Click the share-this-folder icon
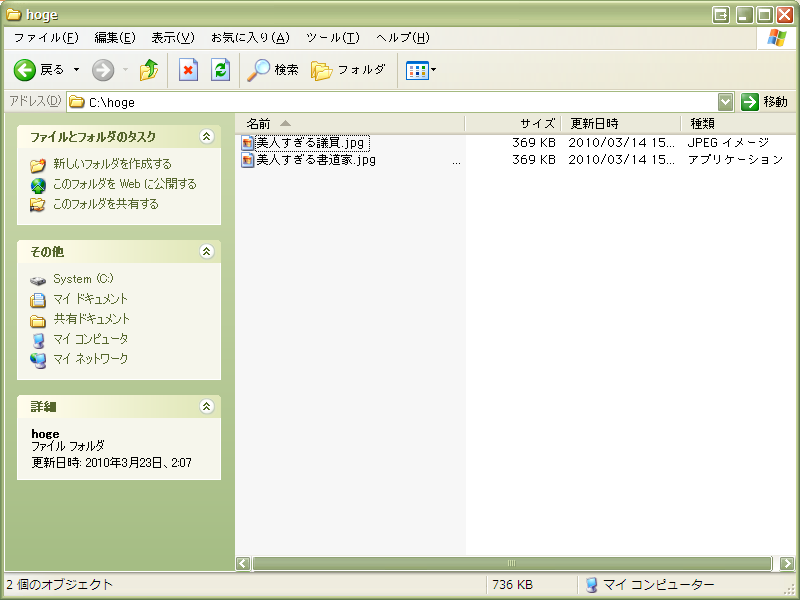 [x=38, y=205]
